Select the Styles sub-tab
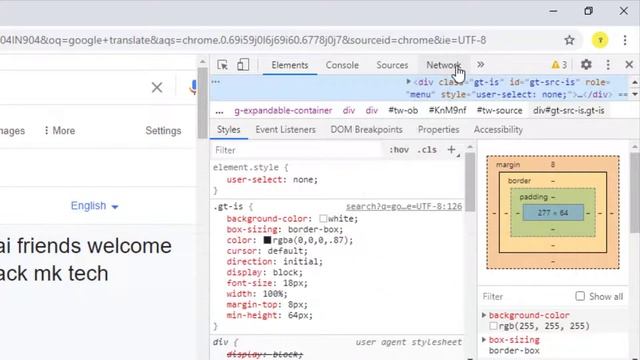640x360 pixels. [x=229, y=130]
